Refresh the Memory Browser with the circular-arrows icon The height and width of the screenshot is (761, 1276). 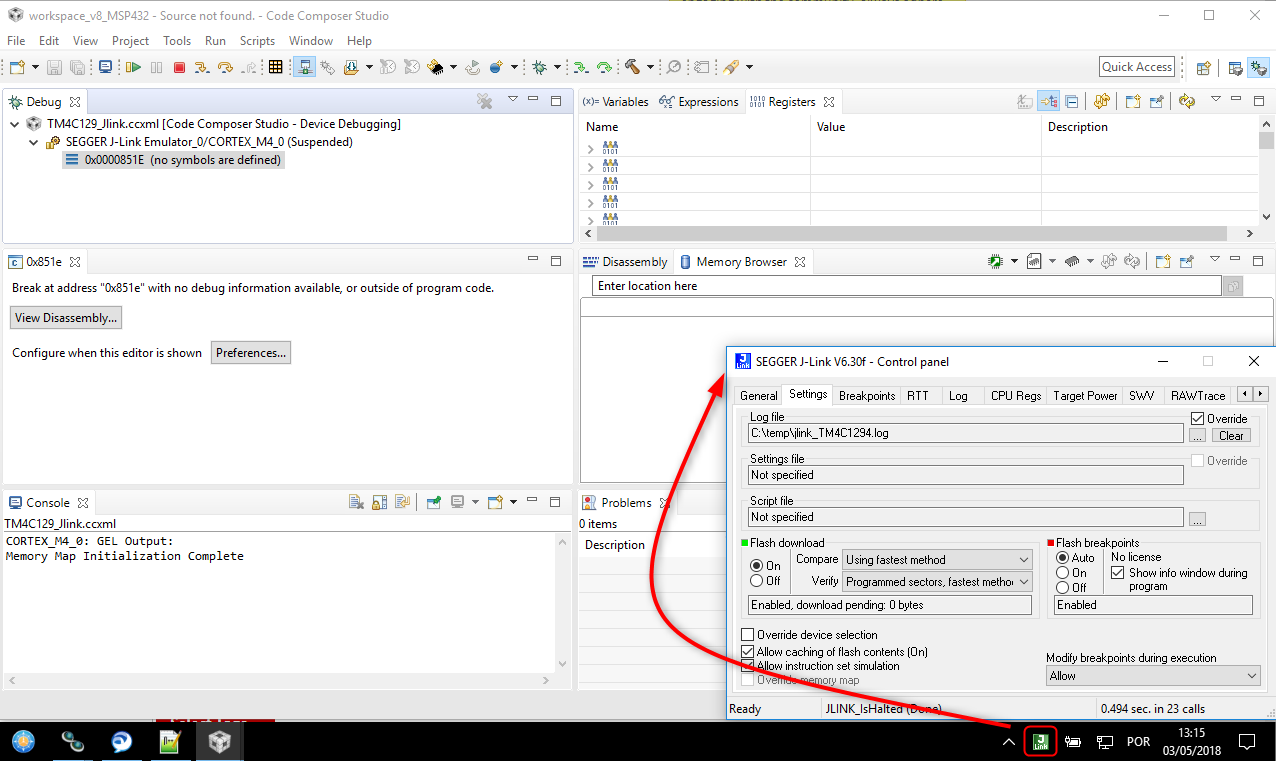pyautogui.click(x=1132, y=260)
